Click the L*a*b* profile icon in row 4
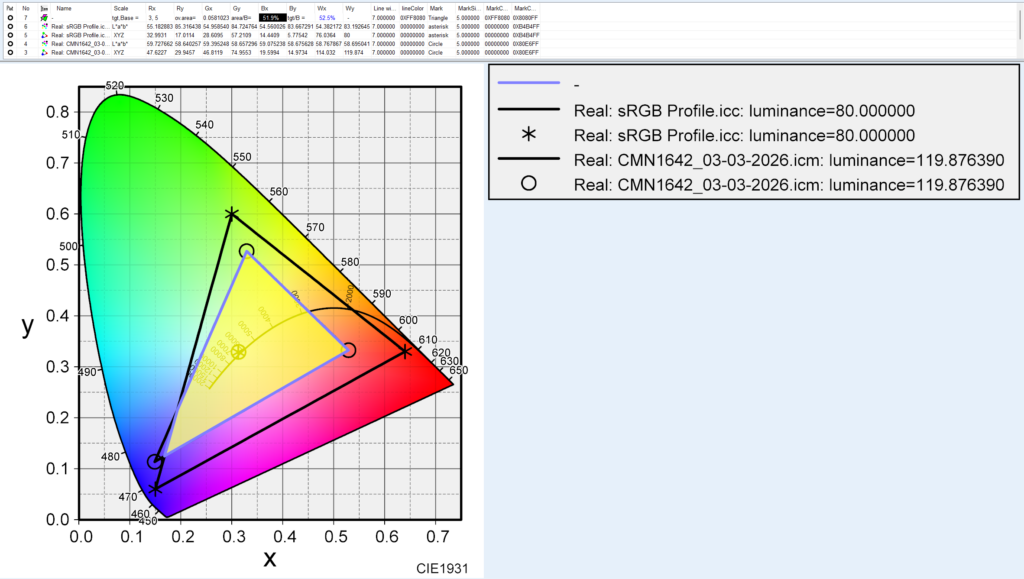This screenshot has height=579, width=1024. (x=44, y=44)
